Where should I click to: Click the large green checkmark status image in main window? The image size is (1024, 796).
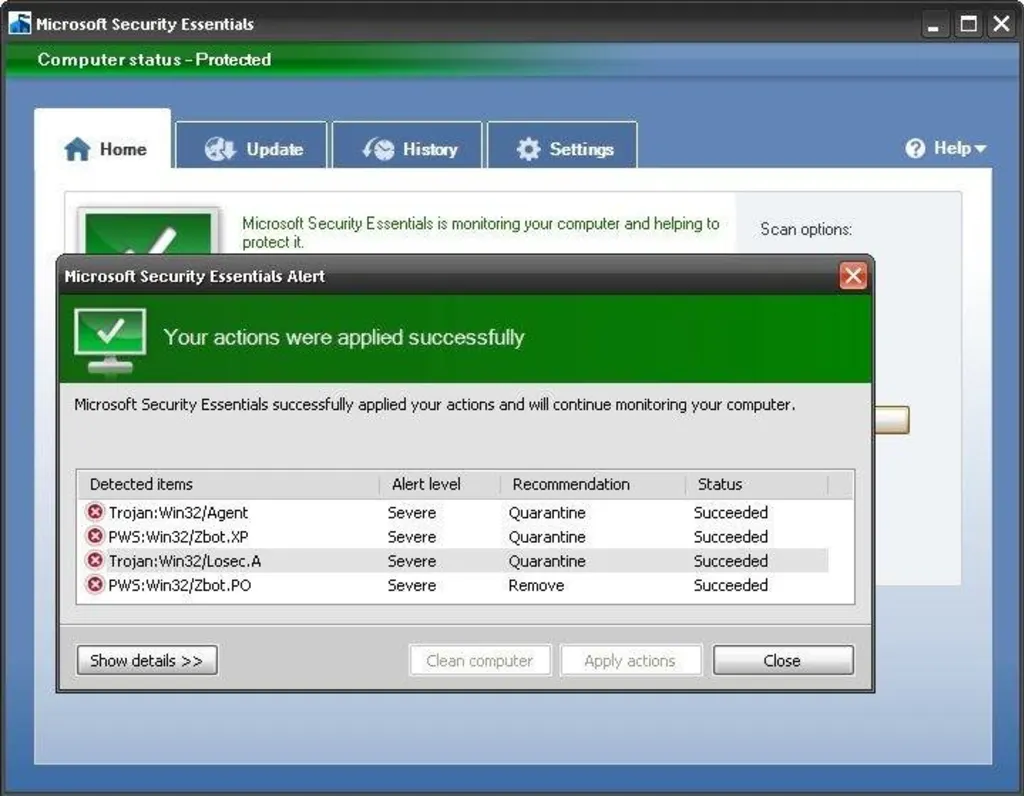(x=149, y=232)
